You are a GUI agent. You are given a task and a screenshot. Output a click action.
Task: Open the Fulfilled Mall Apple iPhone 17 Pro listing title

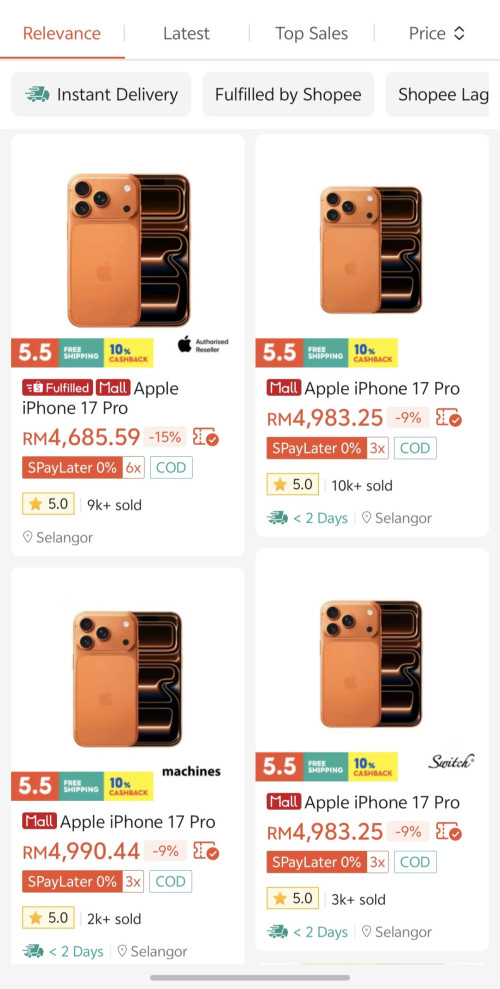101,398
